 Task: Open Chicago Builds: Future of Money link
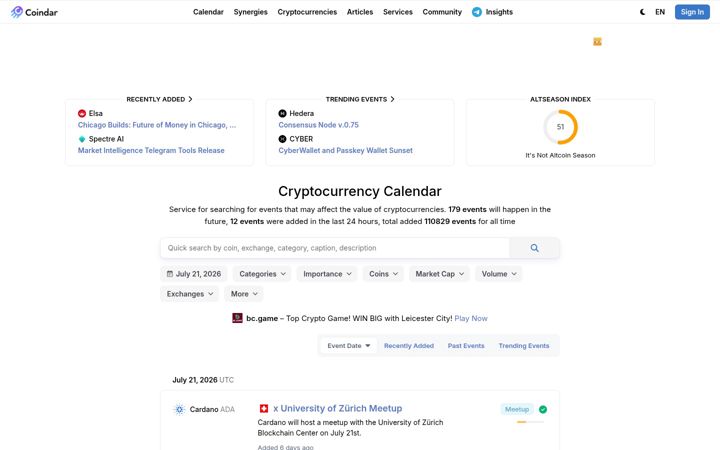[x=157, y=125]
